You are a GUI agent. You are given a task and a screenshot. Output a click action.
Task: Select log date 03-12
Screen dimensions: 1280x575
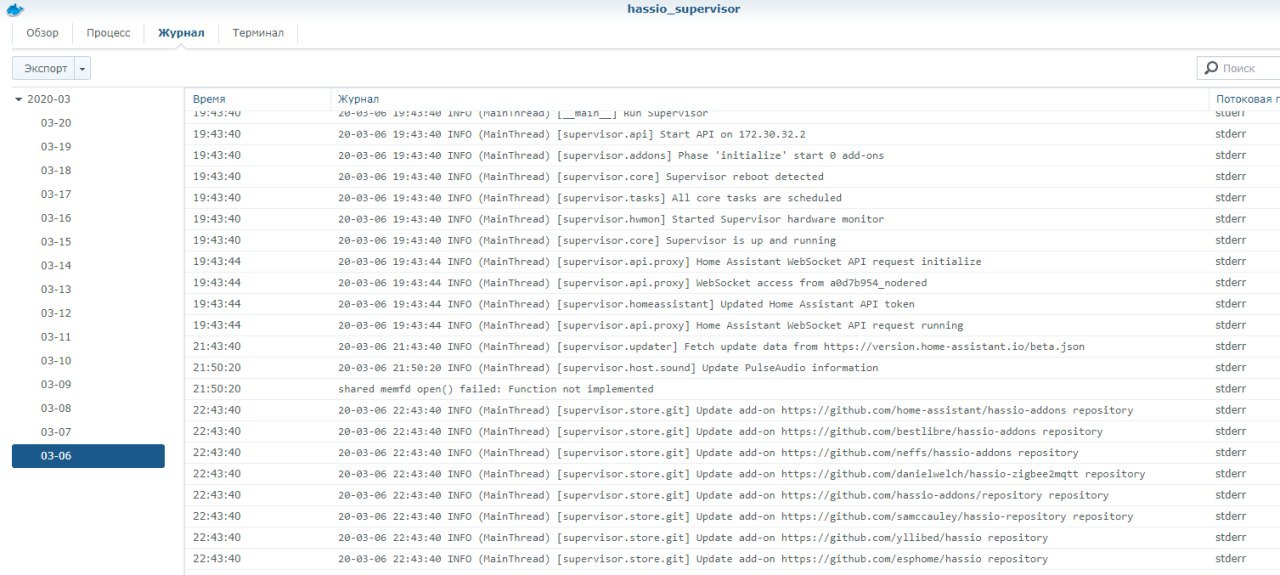tap(56, 313)
